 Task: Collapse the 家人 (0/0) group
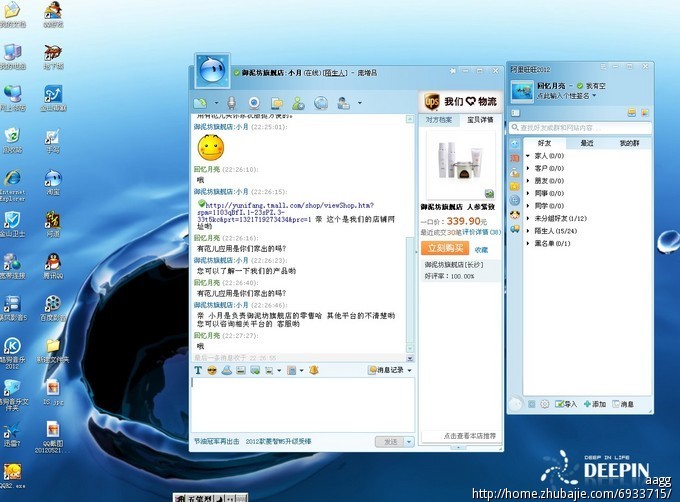tap(528, 156)
